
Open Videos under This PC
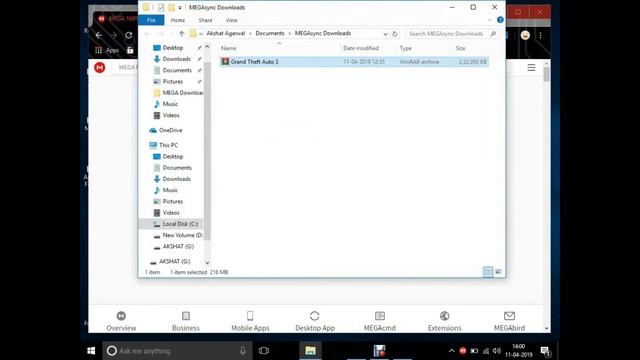pyautogui.click(x=171, y=213)
